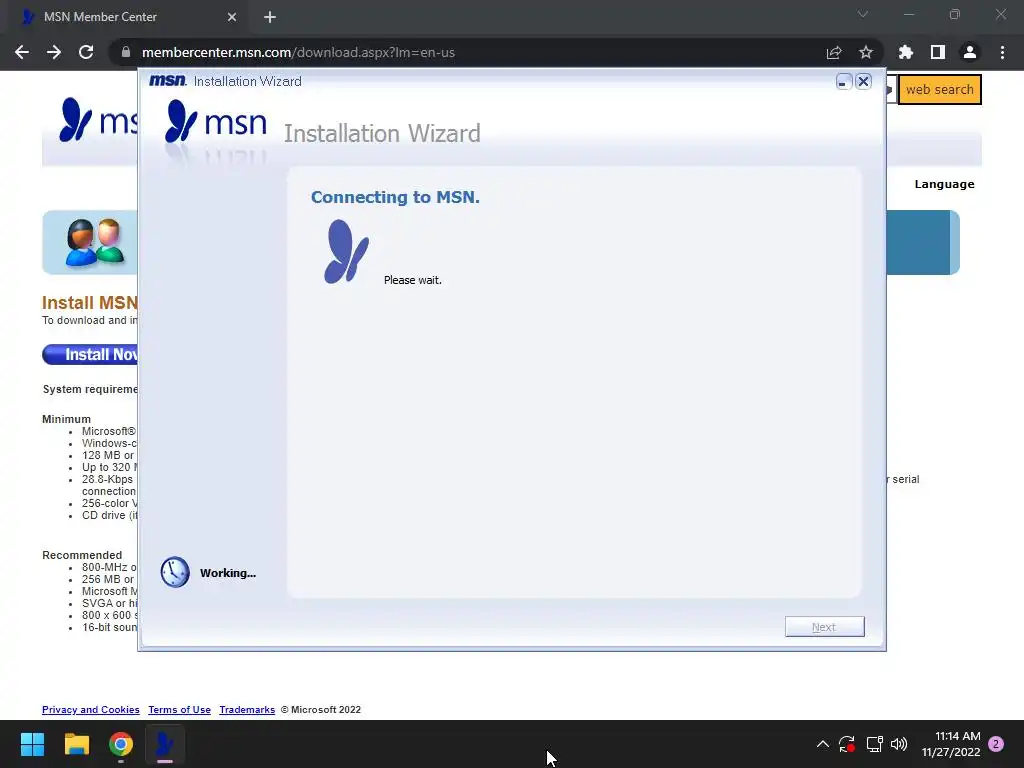Toggle the Chrome side panel icon

(x=938, y=52)
